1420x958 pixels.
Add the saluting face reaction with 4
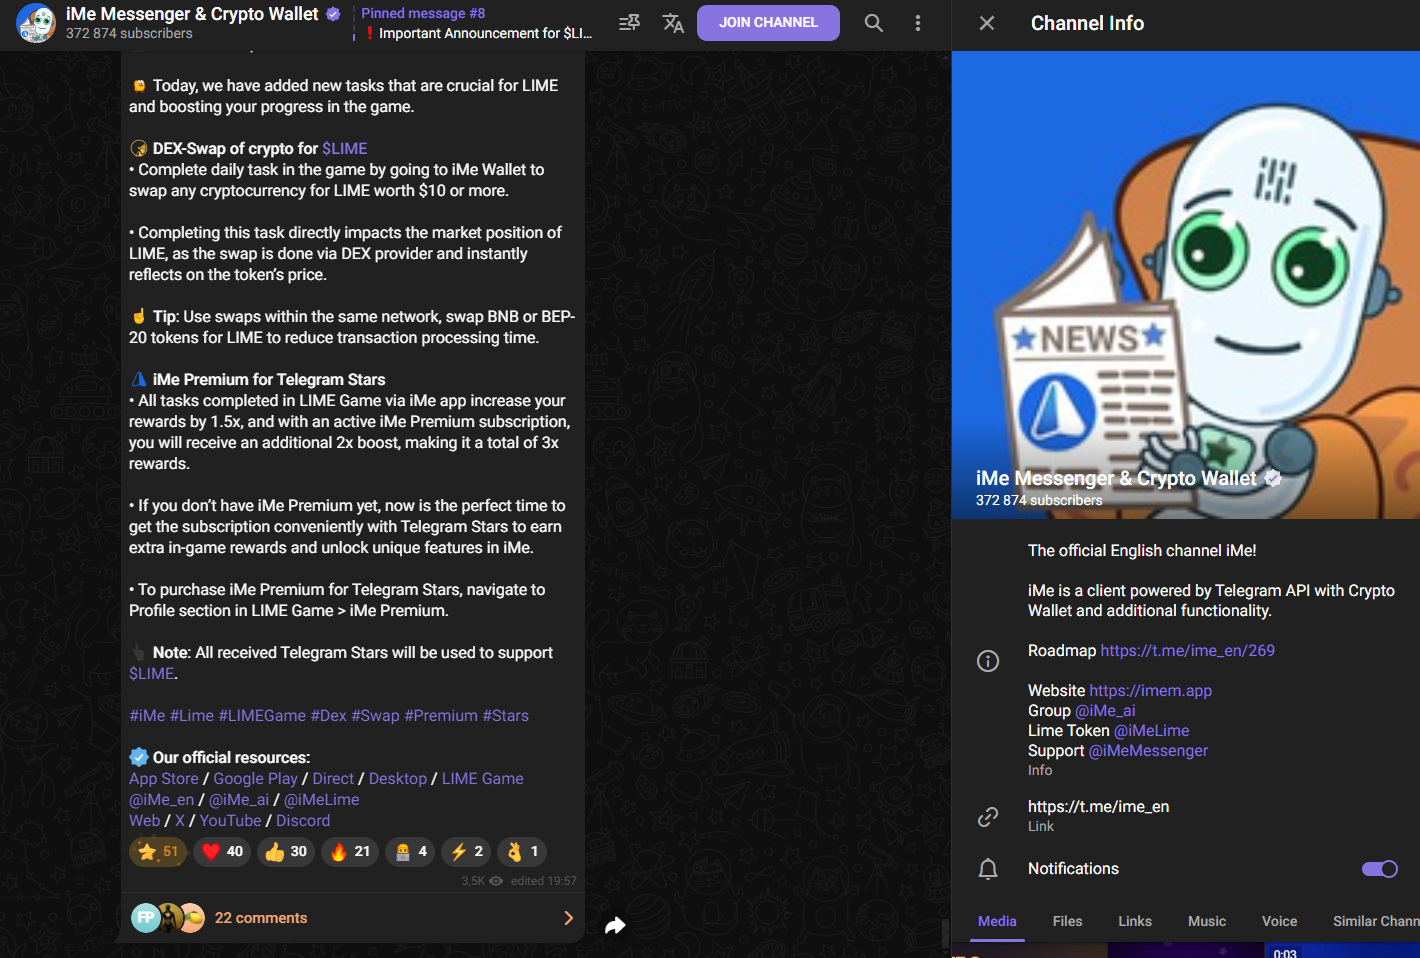pyautogui.click(x=411, y=852)
